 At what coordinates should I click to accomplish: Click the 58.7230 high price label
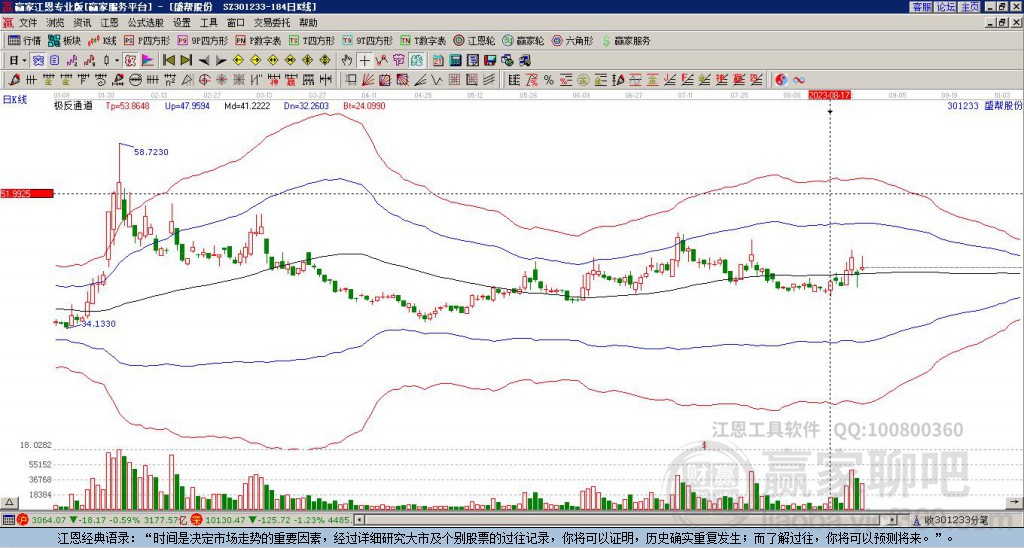pyautogui.click(x=151, y=152)
